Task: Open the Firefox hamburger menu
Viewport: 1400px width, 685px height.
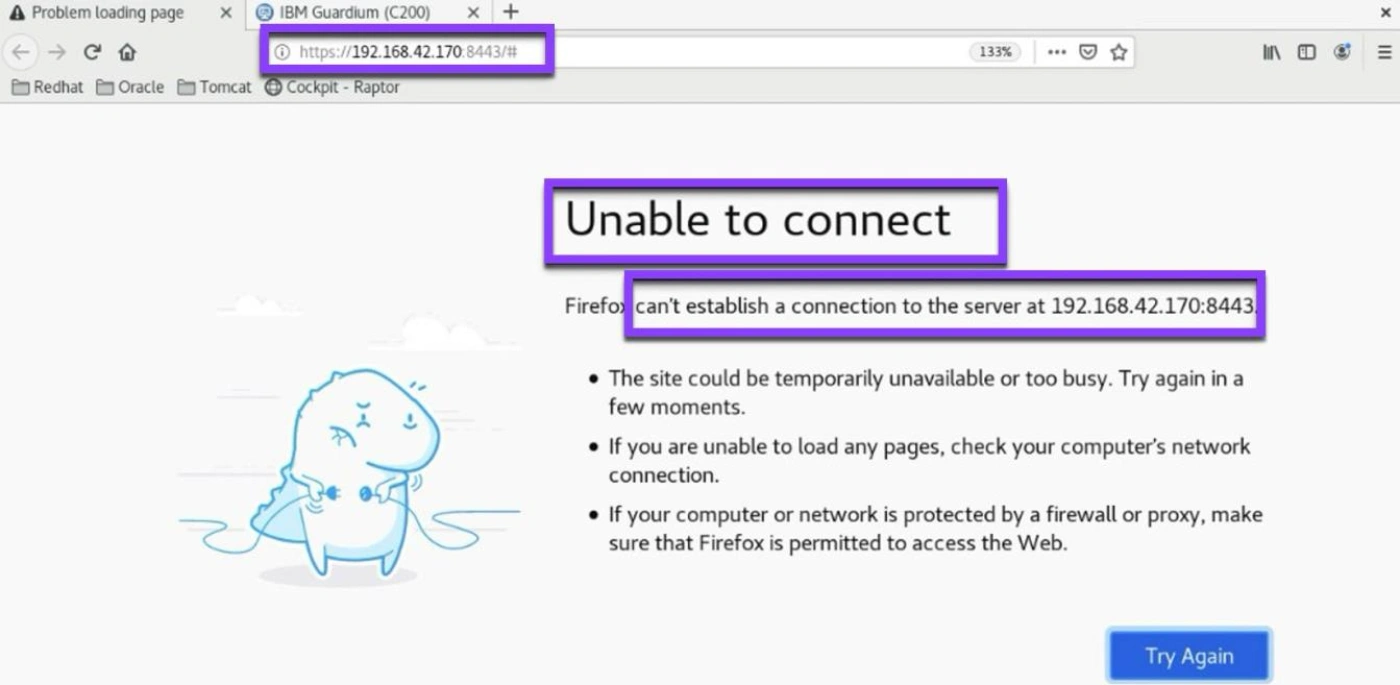Action: coord(1384,52)
